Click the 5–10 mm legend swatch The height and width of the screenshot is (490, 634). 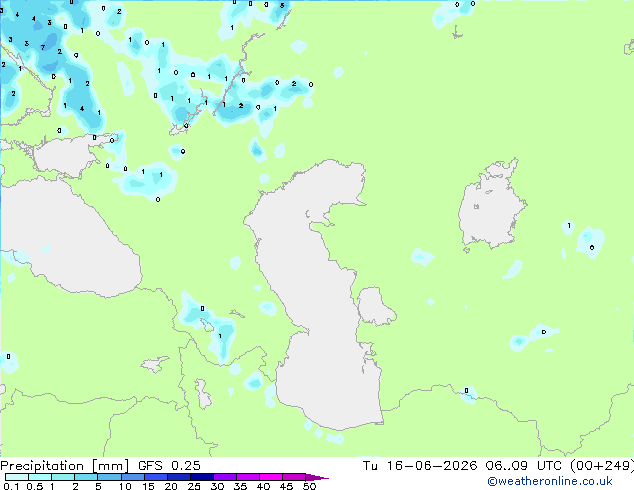(109, 477)
